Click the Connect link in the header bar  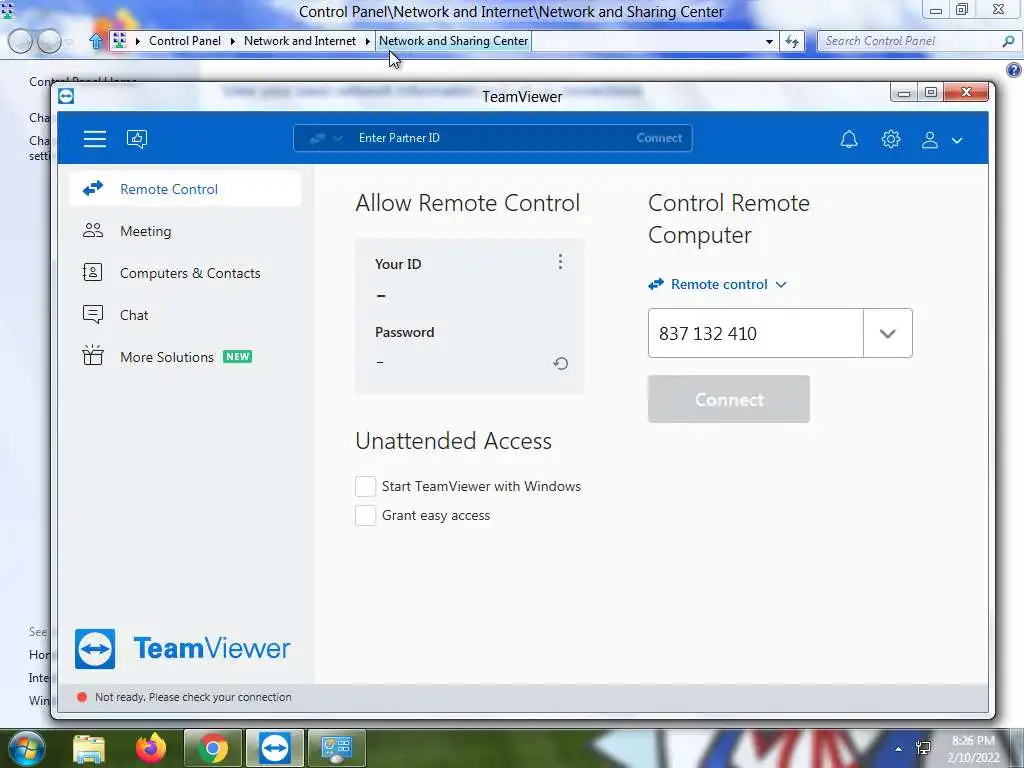659,138
